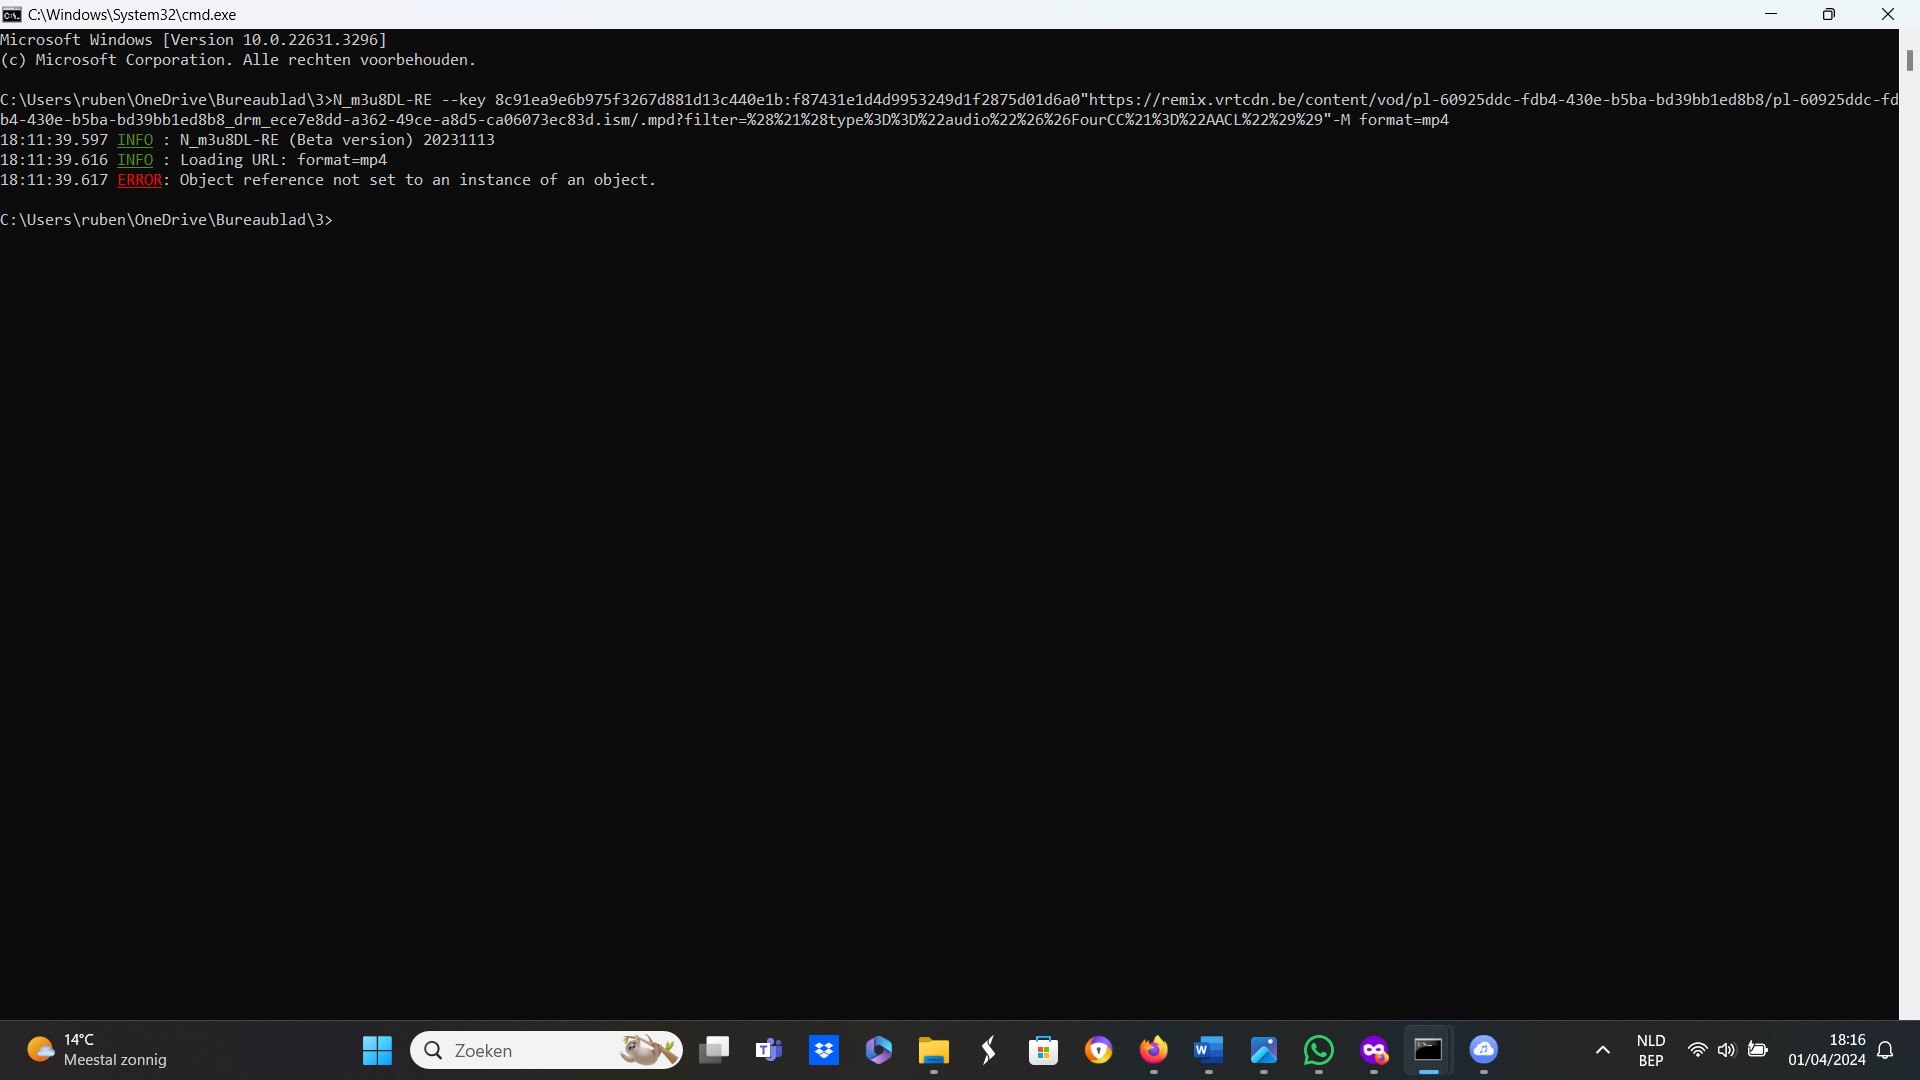1920x1080 pixels.
Task: Show hidden system tray icons
Action: click(1603, 1050)
